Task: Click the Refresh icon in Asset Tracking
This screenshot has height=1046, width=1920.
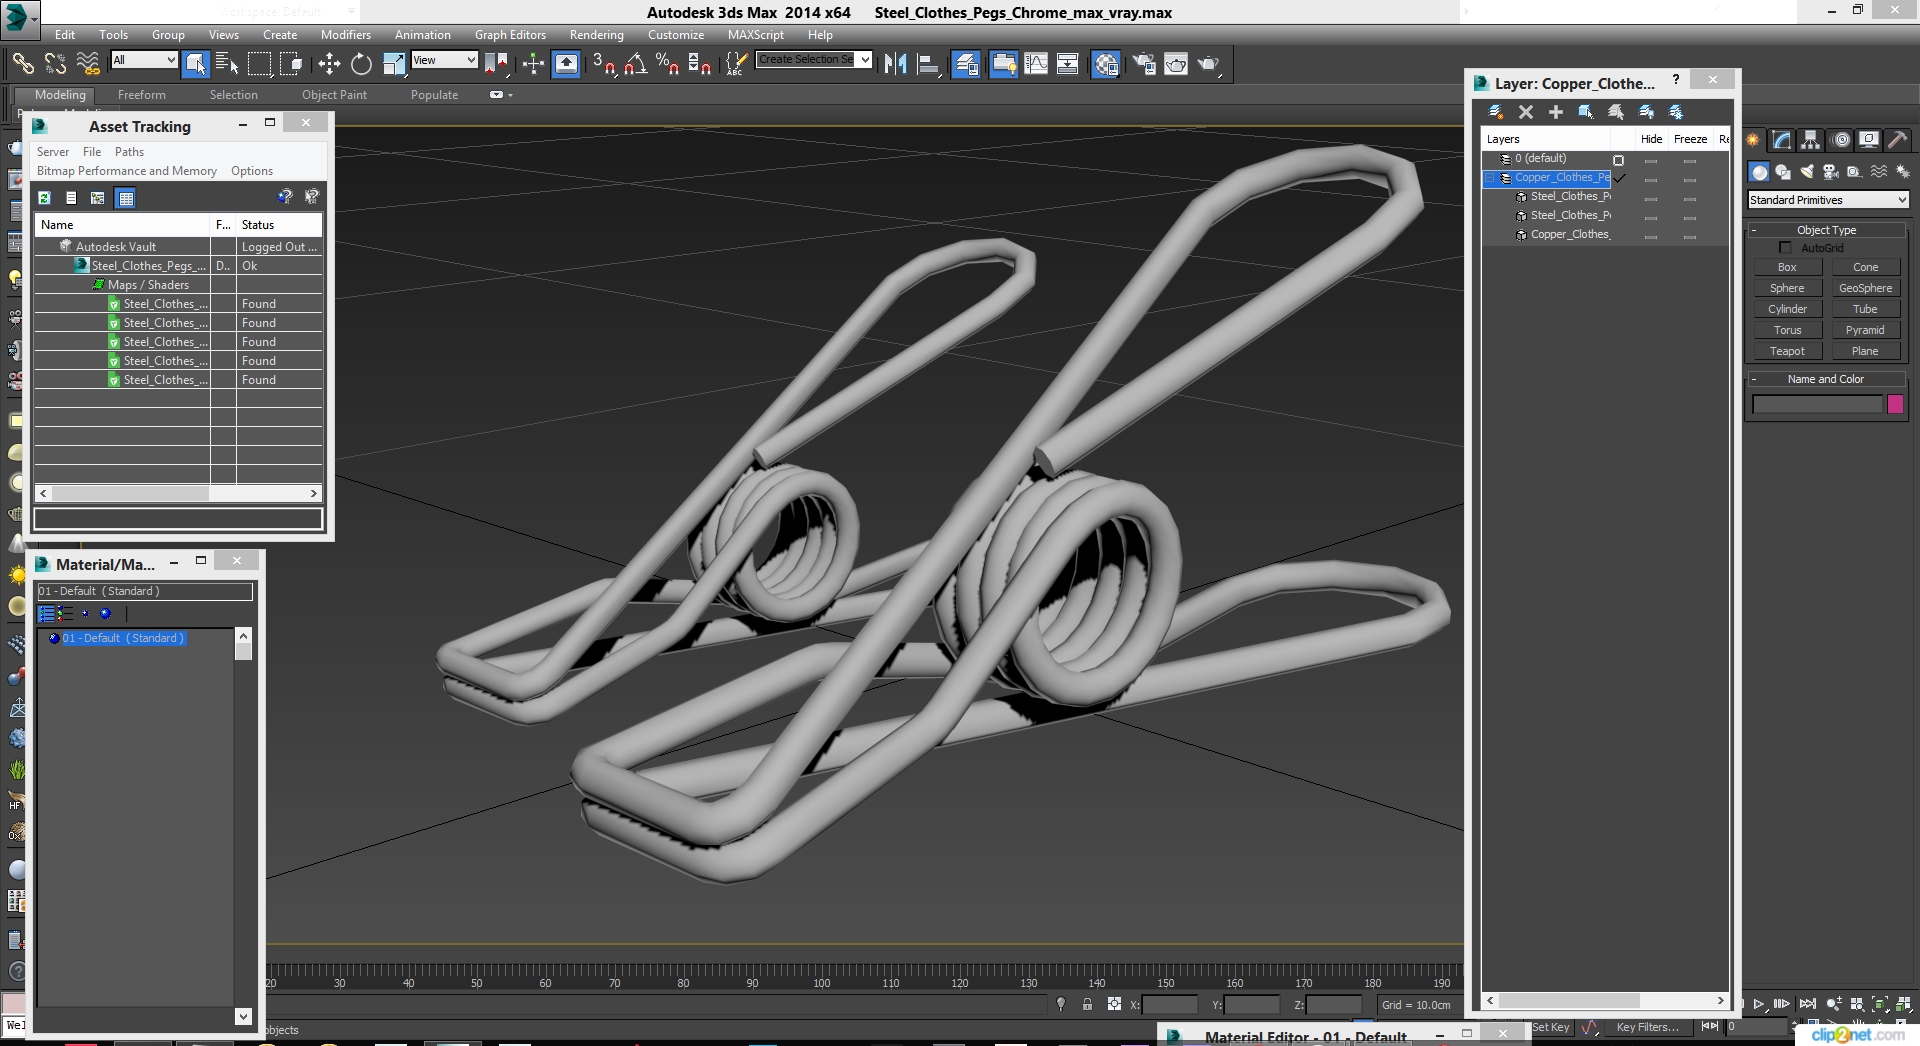Action: coord(44,198)
